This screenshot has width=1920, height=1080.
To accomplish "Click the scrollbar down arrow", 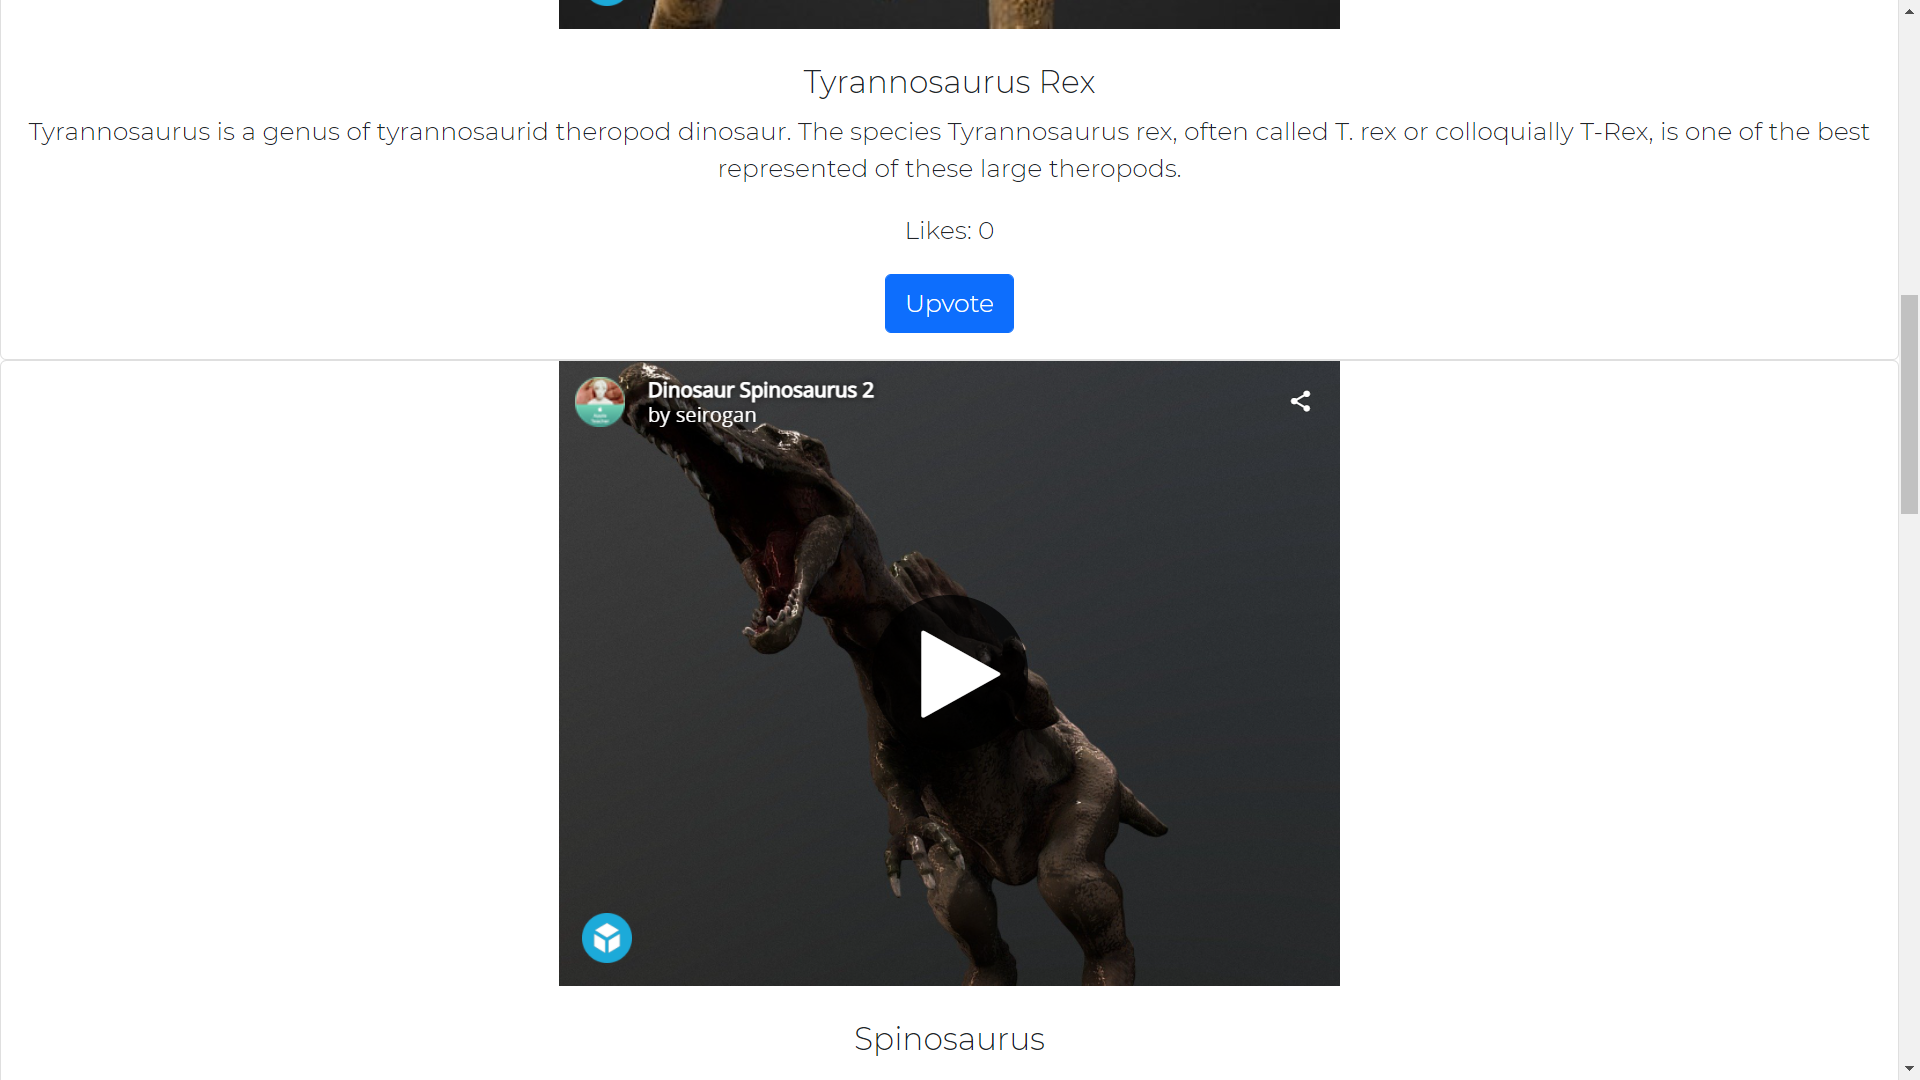I will point(1909,1069).
